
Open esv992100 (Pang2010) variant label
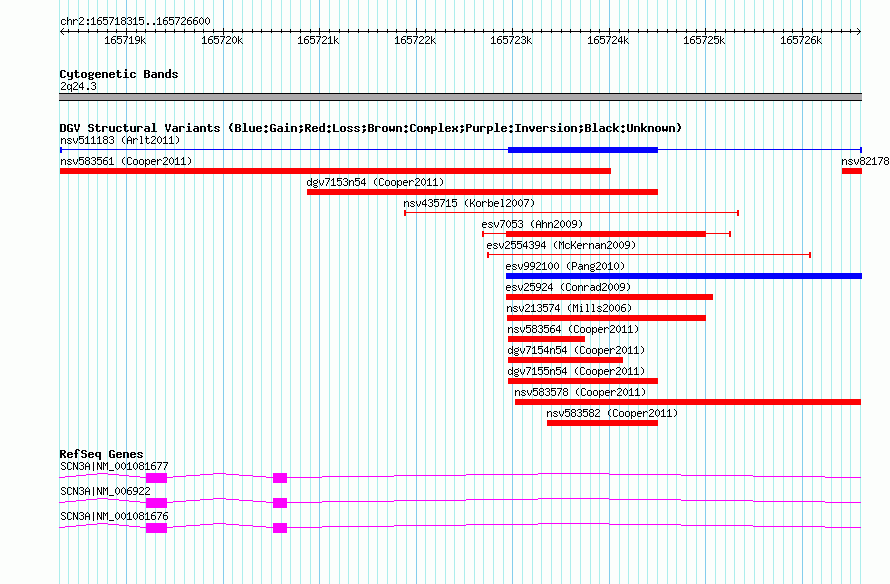coord(565,266)
